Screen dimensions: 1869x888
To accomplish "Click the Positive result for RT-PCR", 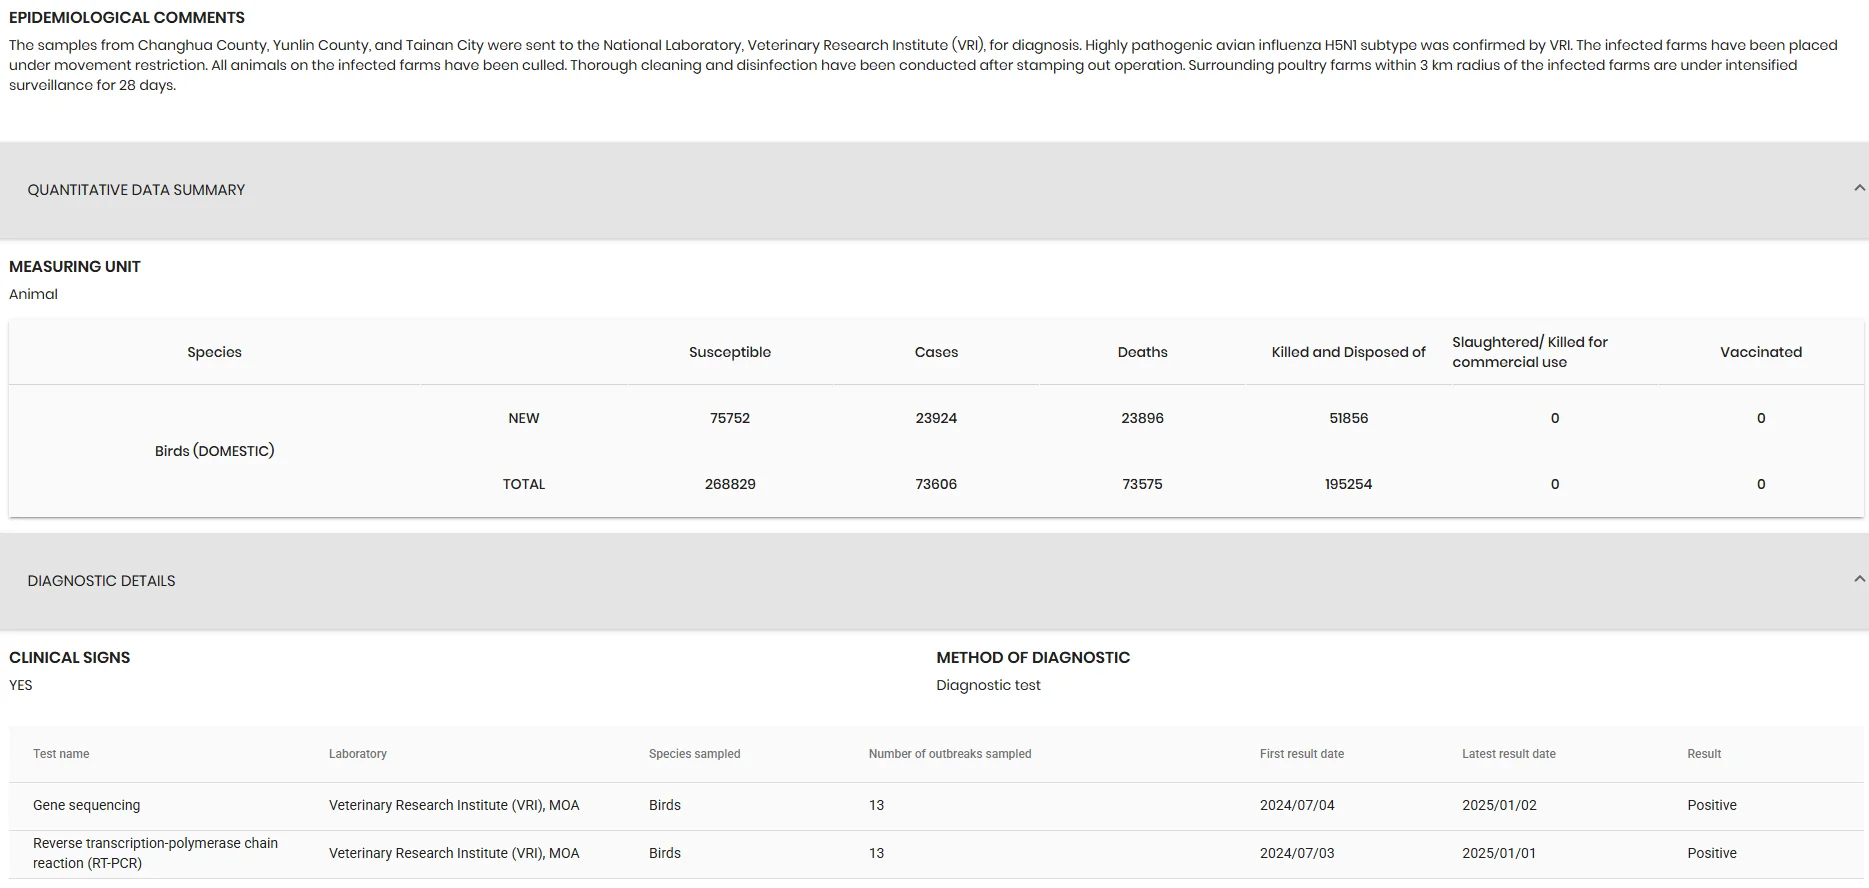I will pos(1712,853).
